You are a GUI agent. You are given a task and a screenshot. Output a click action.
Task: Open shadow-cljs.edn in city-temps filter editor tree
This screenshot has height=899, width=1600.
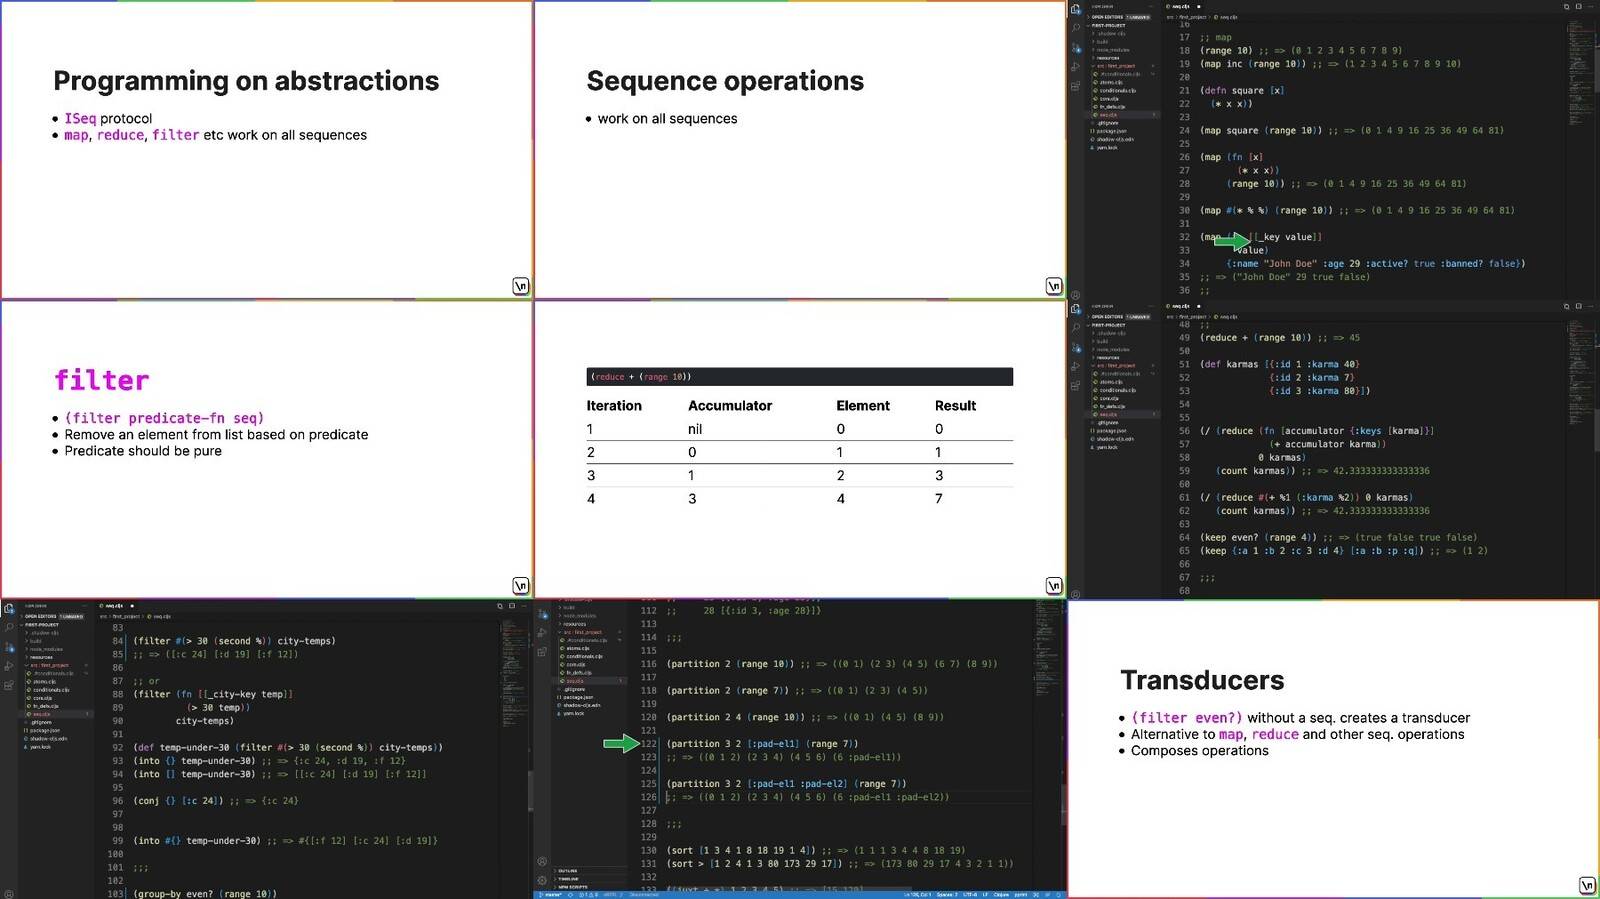(x=44, y=739)
